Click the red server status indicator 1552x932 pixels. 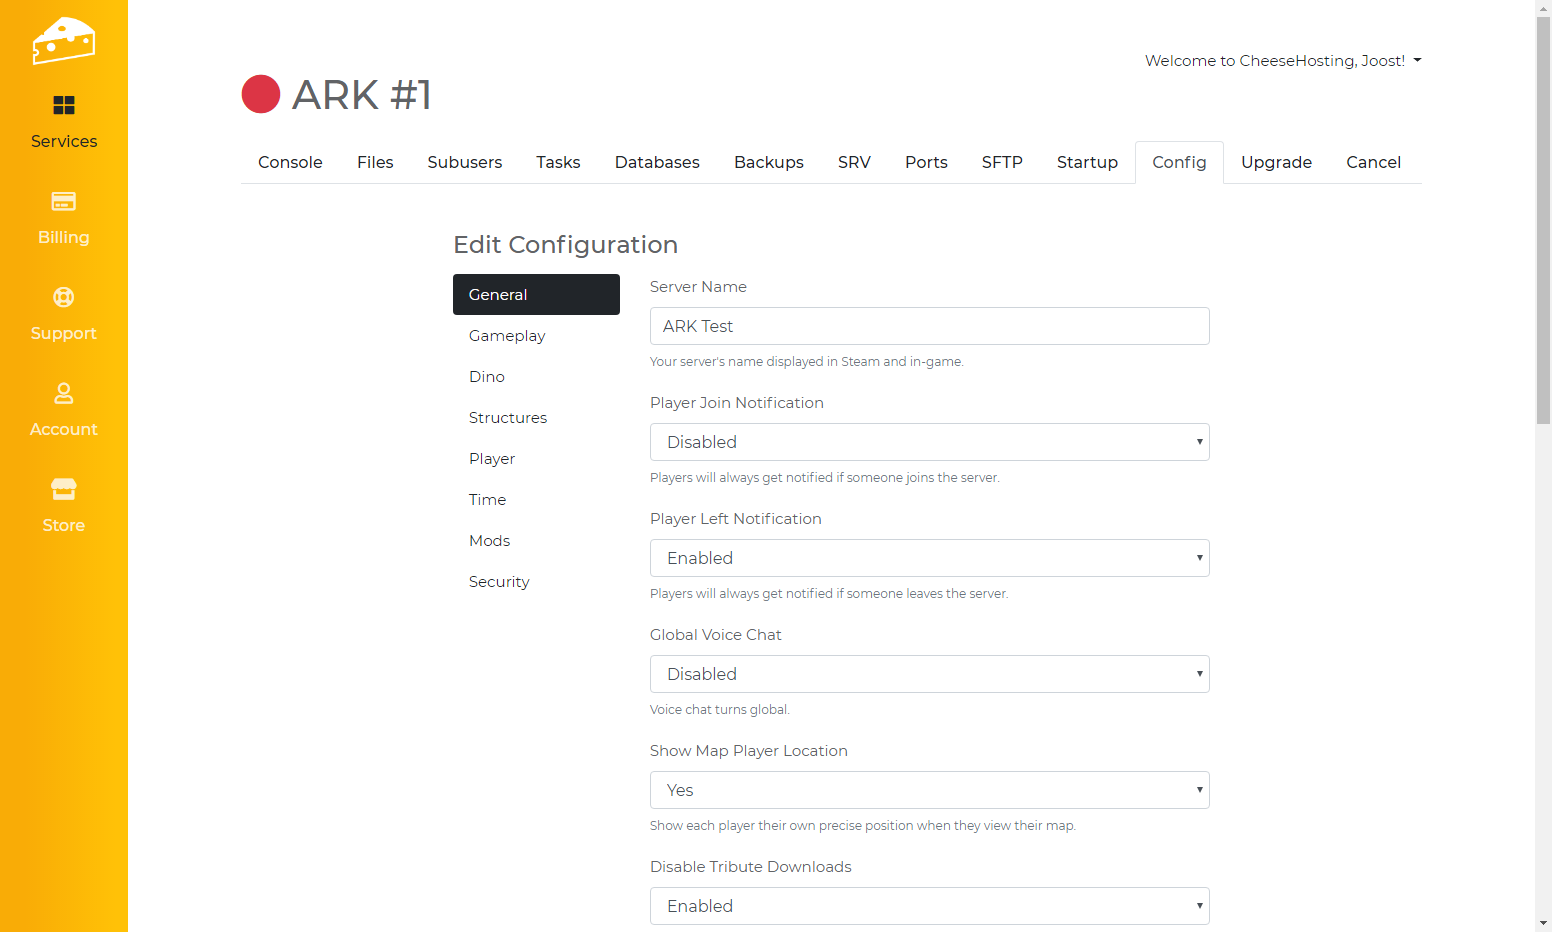tap(261, 95)
